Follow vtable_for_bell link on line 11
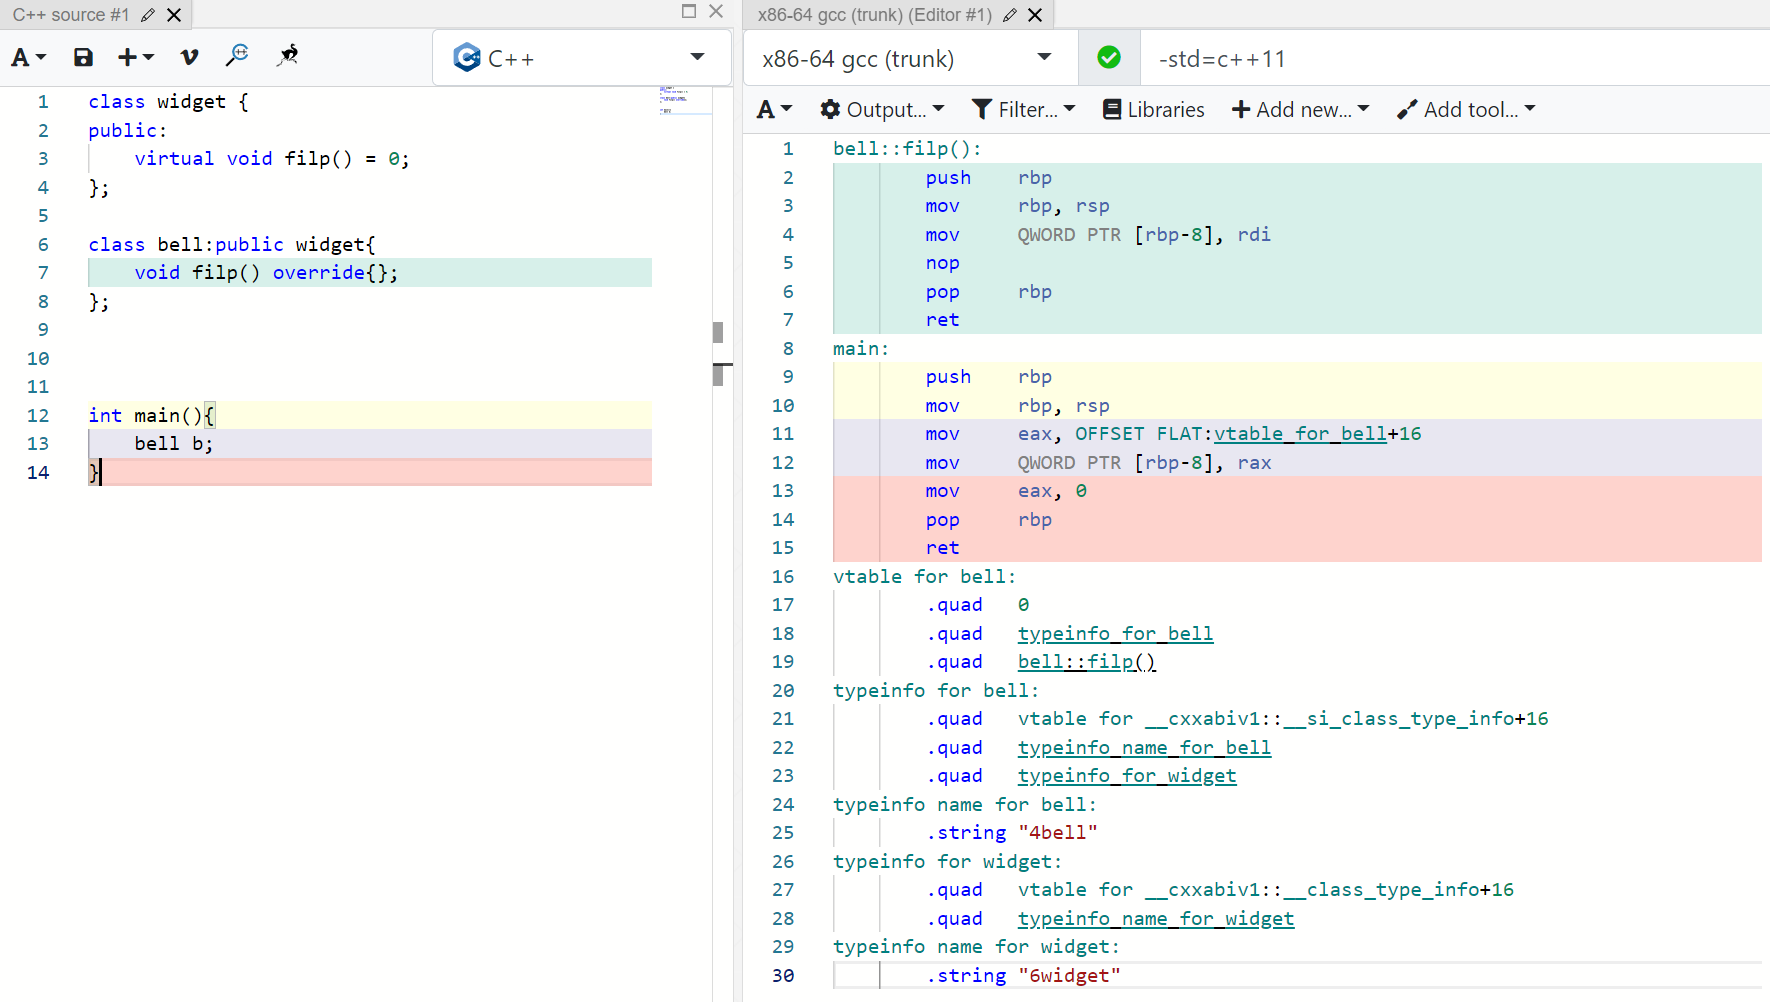This screenshot has height=1002, width=1770. pos(1300,434)
